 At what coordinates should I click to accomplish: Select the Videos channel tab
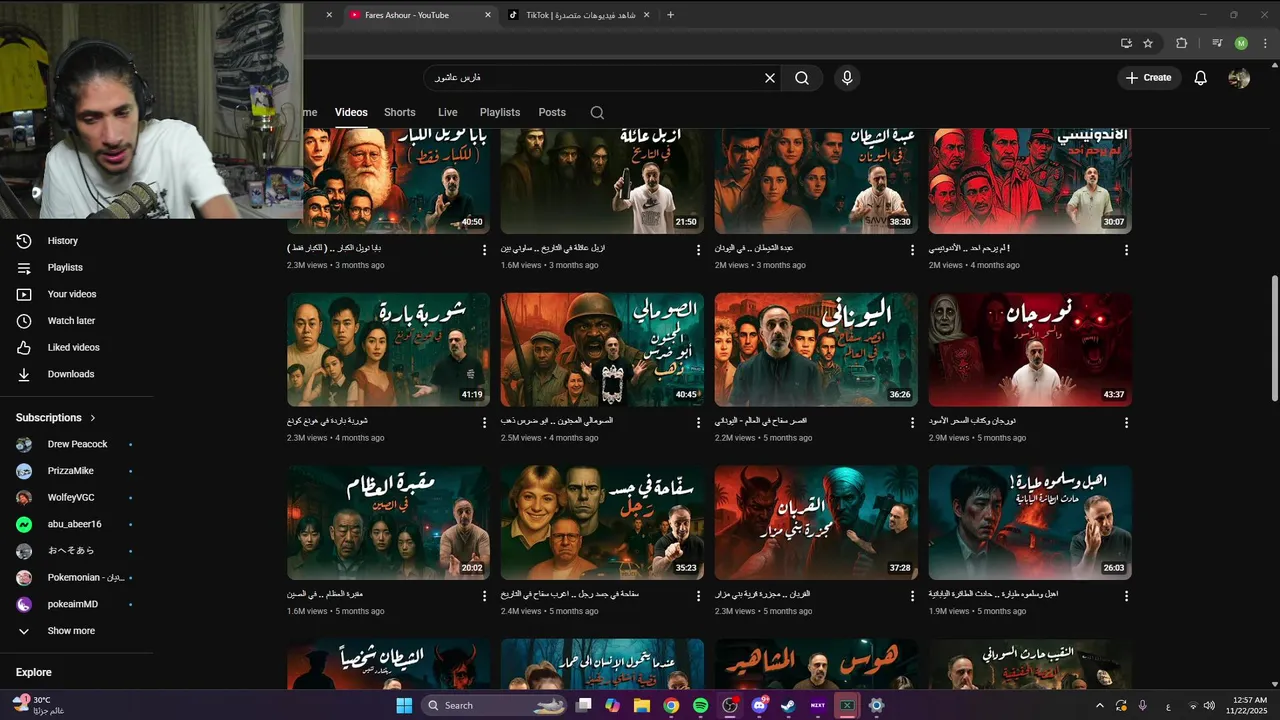pos(351,113)
